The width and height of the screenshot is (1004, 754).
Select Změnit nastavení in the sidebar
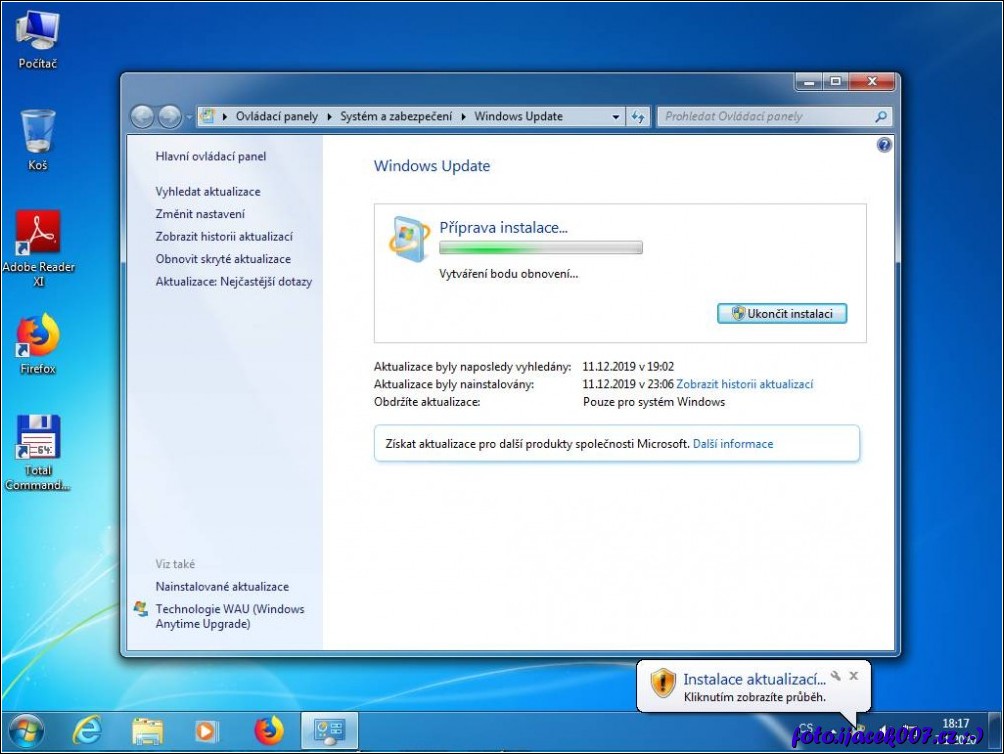(x=200, y=214)
